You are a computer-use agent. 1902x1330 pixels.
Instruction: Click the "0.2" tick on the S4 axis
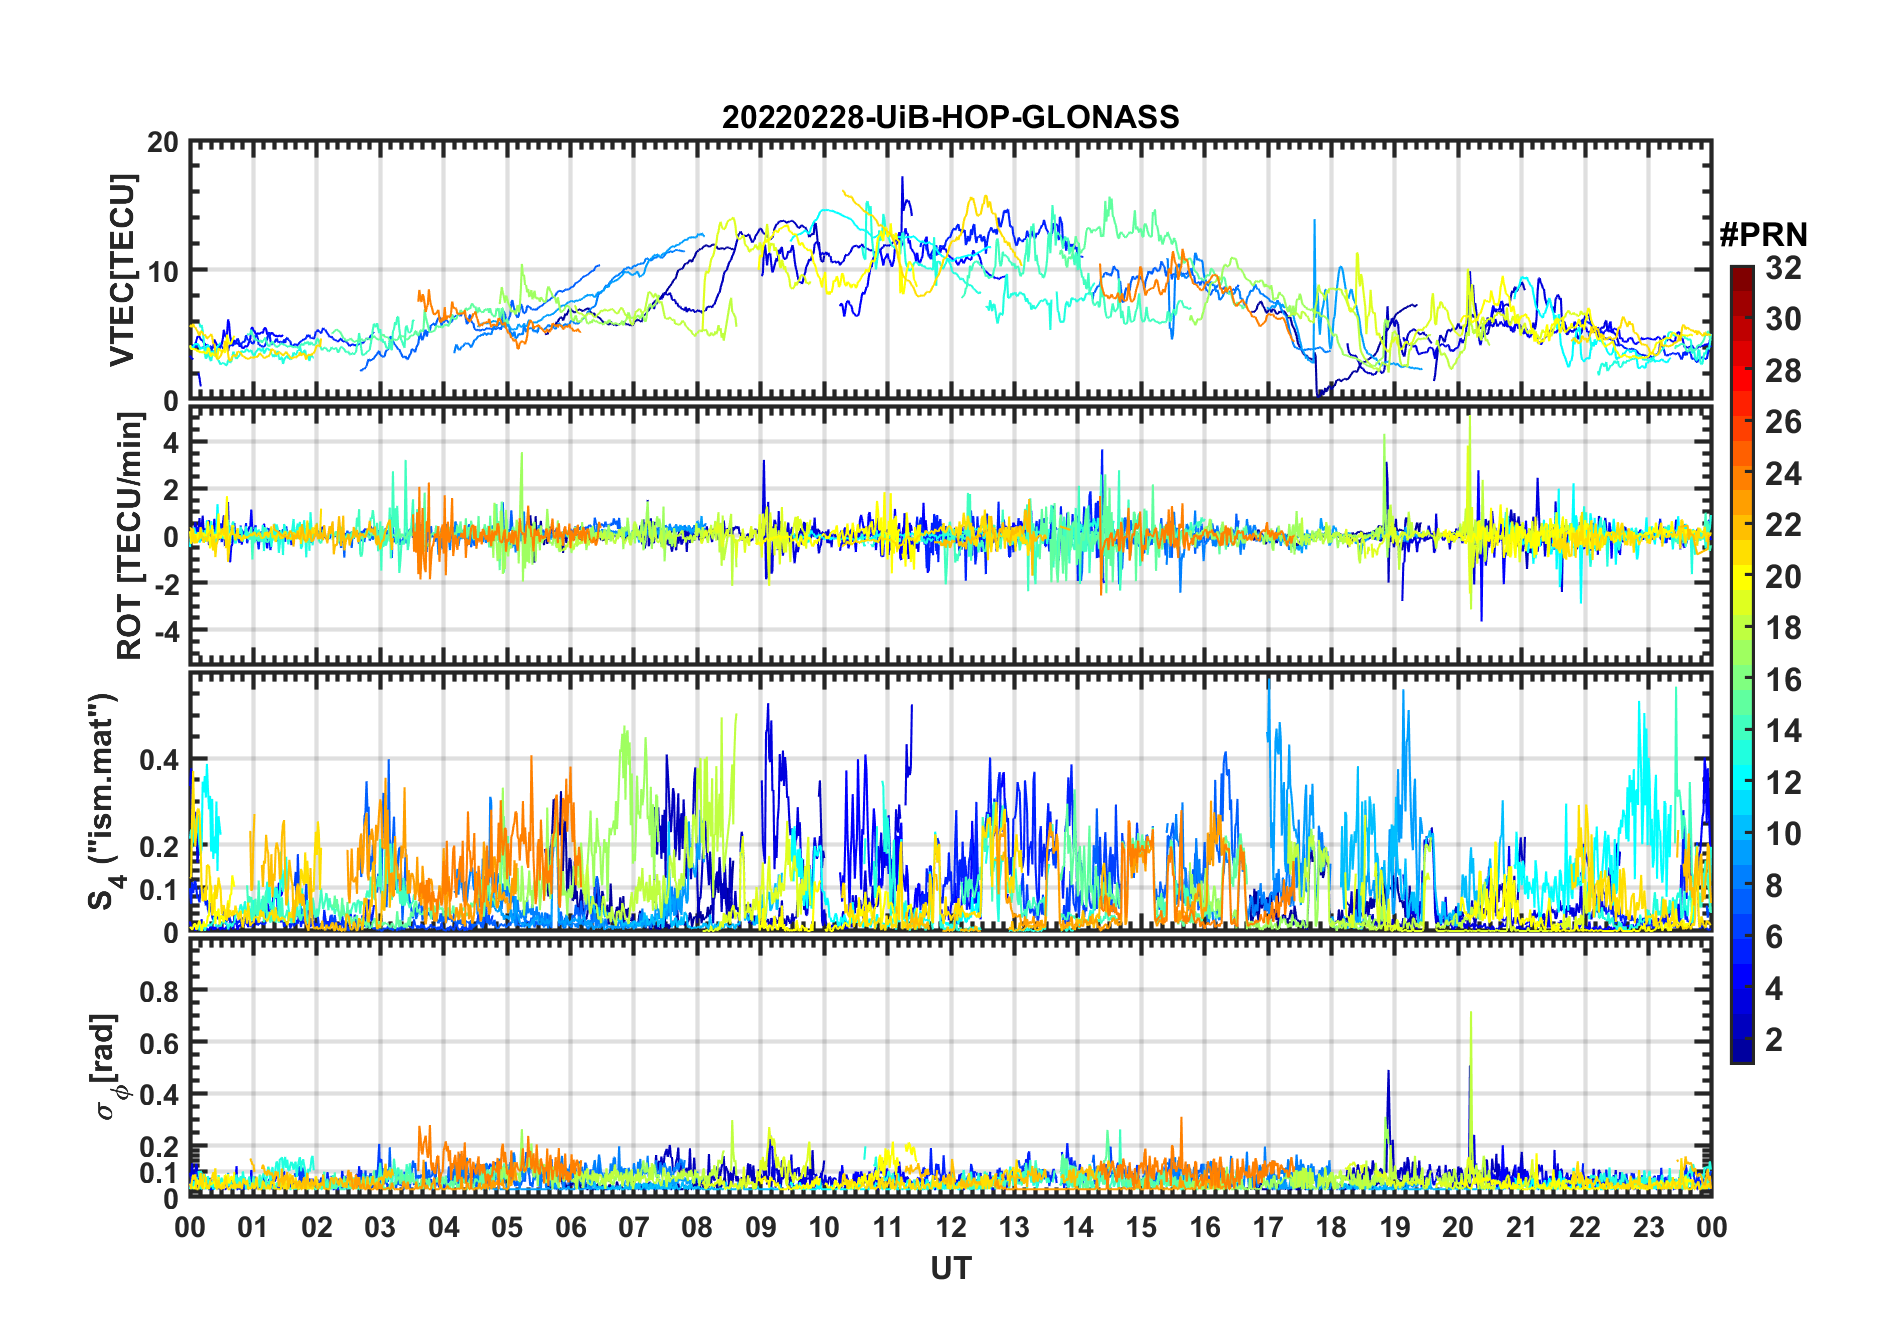click(x=160, y=846)
